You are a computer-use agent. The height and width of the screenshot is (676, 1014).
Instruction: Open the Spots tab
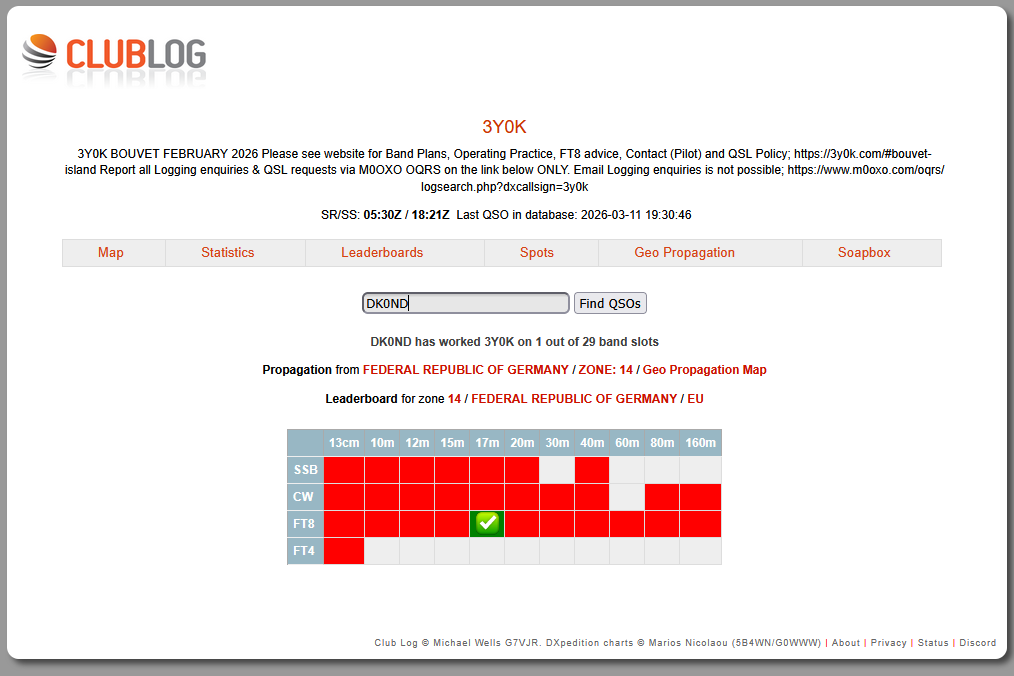537,253
